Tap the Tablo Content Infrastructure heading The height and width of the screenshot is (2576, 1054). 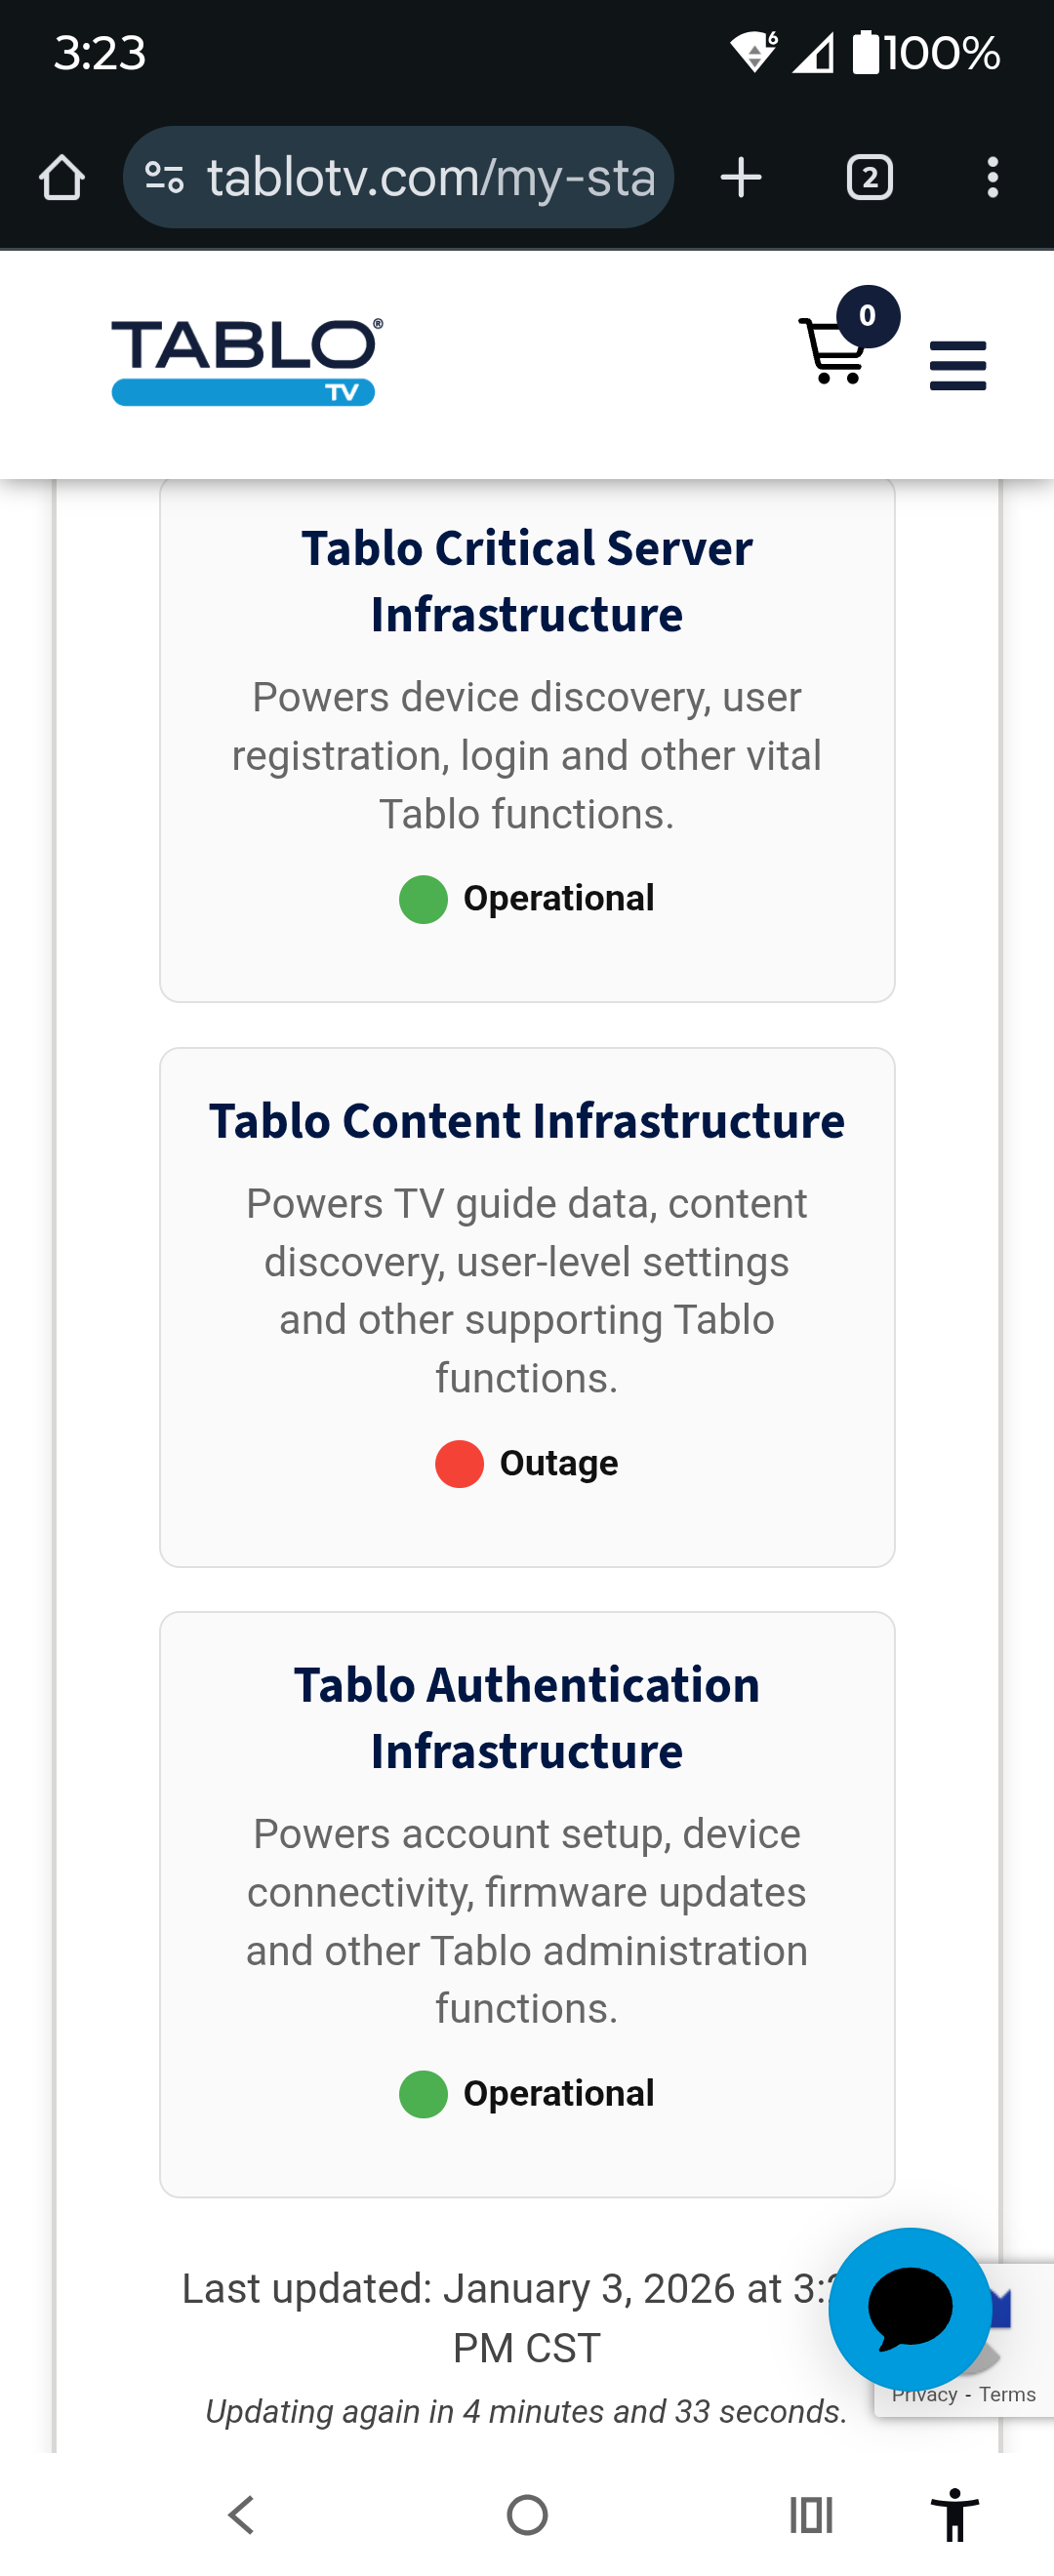tap(527, 1121)
